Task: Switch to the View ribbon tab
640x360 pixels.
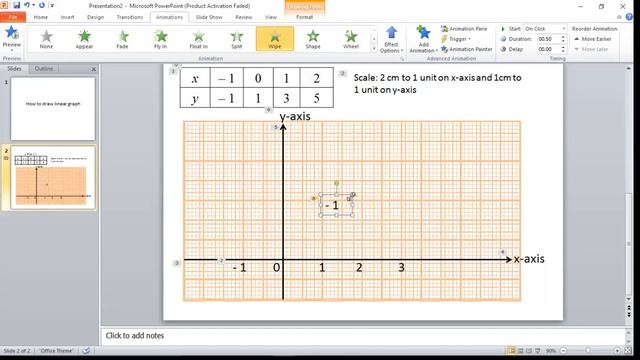Action: 271,17
